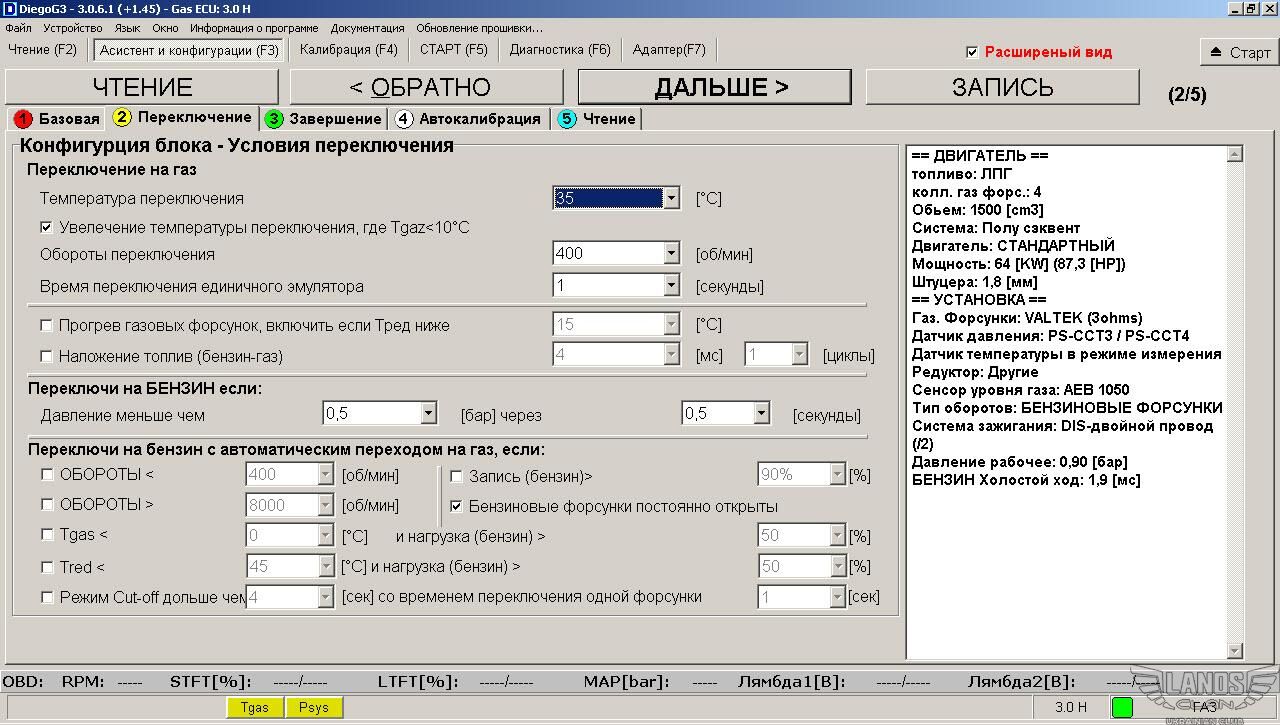1280x725 pixels.
Task: Toggle the Бензиновые форсунки постоянно открыты checkbox
Action: point(457,506)
